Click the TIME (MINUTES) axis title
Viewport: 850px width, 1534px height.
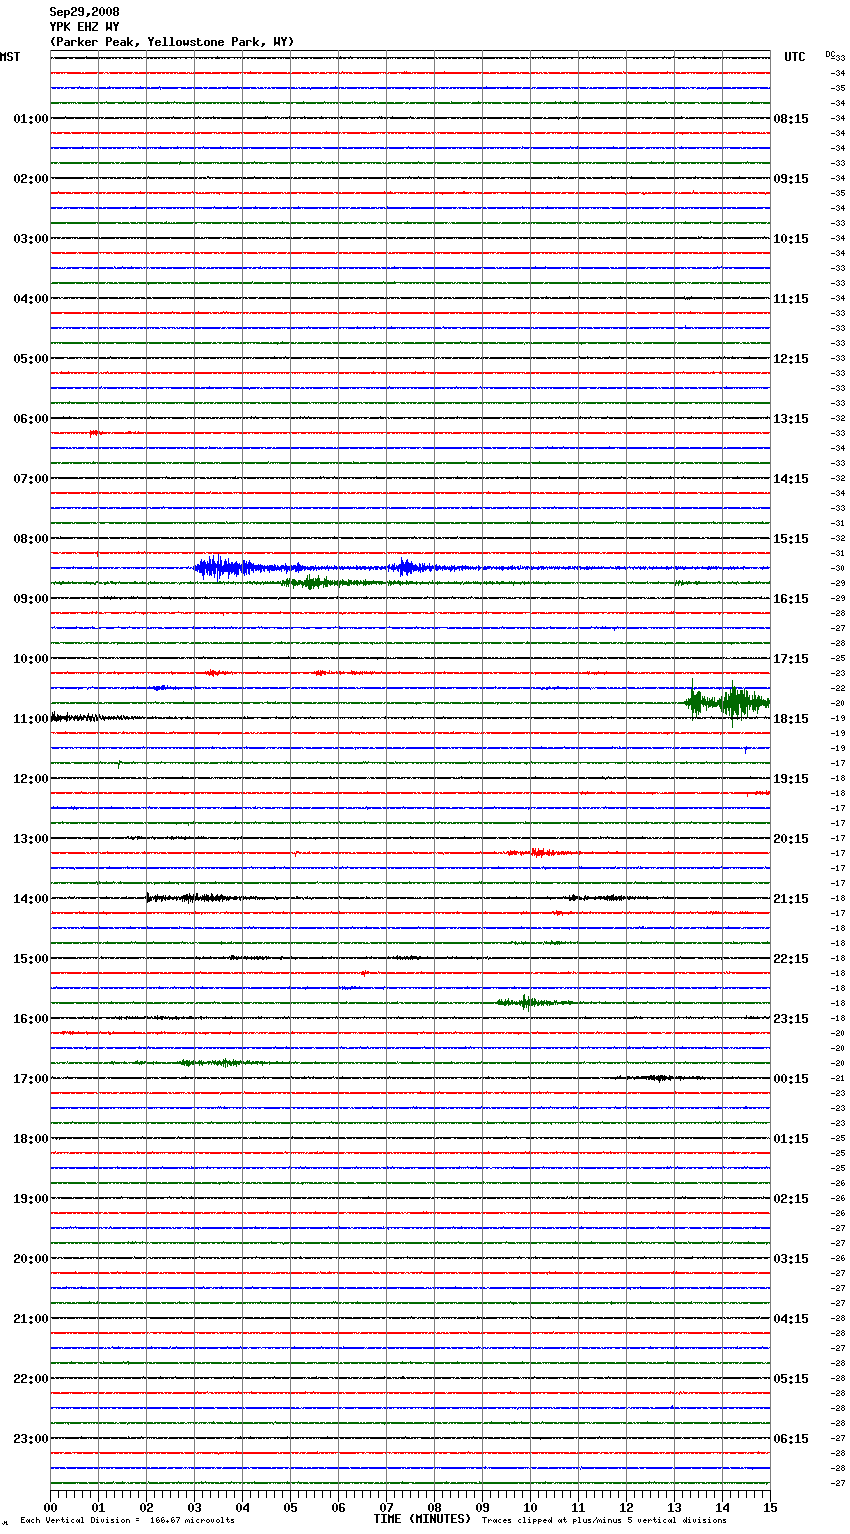(422, 1519)
